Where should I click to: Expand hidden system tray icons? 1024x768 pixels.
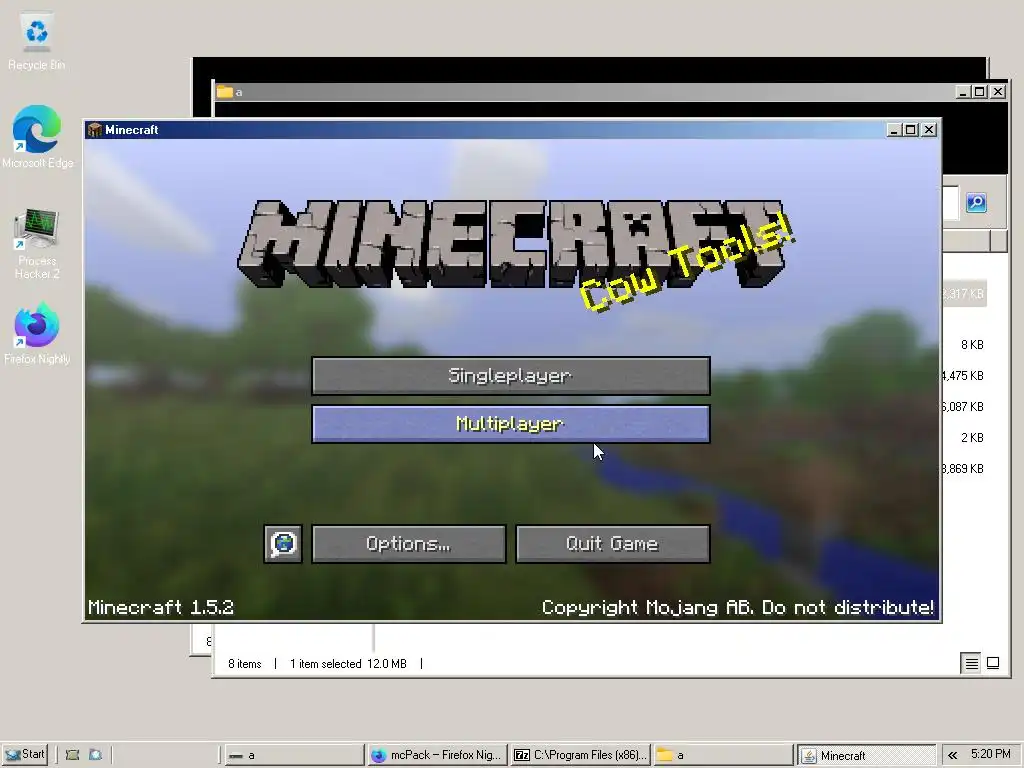(x=952, y=755)
